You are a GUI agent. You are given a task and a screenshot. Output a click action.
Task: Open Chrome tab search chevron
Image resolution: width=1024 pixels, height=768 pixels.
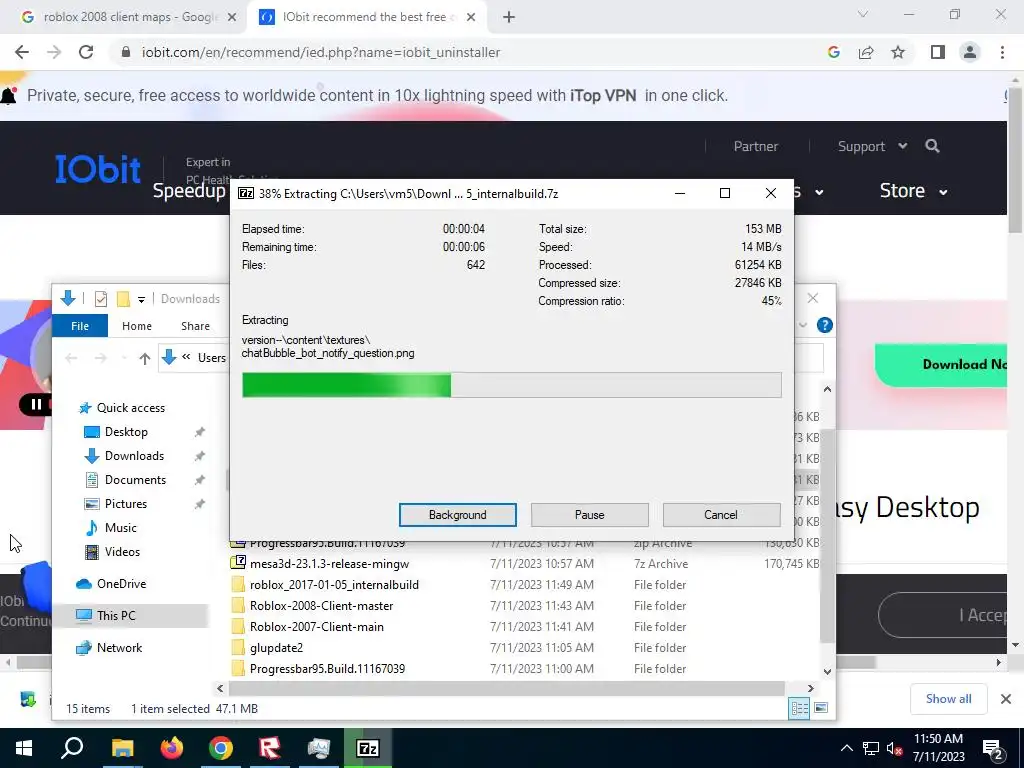863,14
